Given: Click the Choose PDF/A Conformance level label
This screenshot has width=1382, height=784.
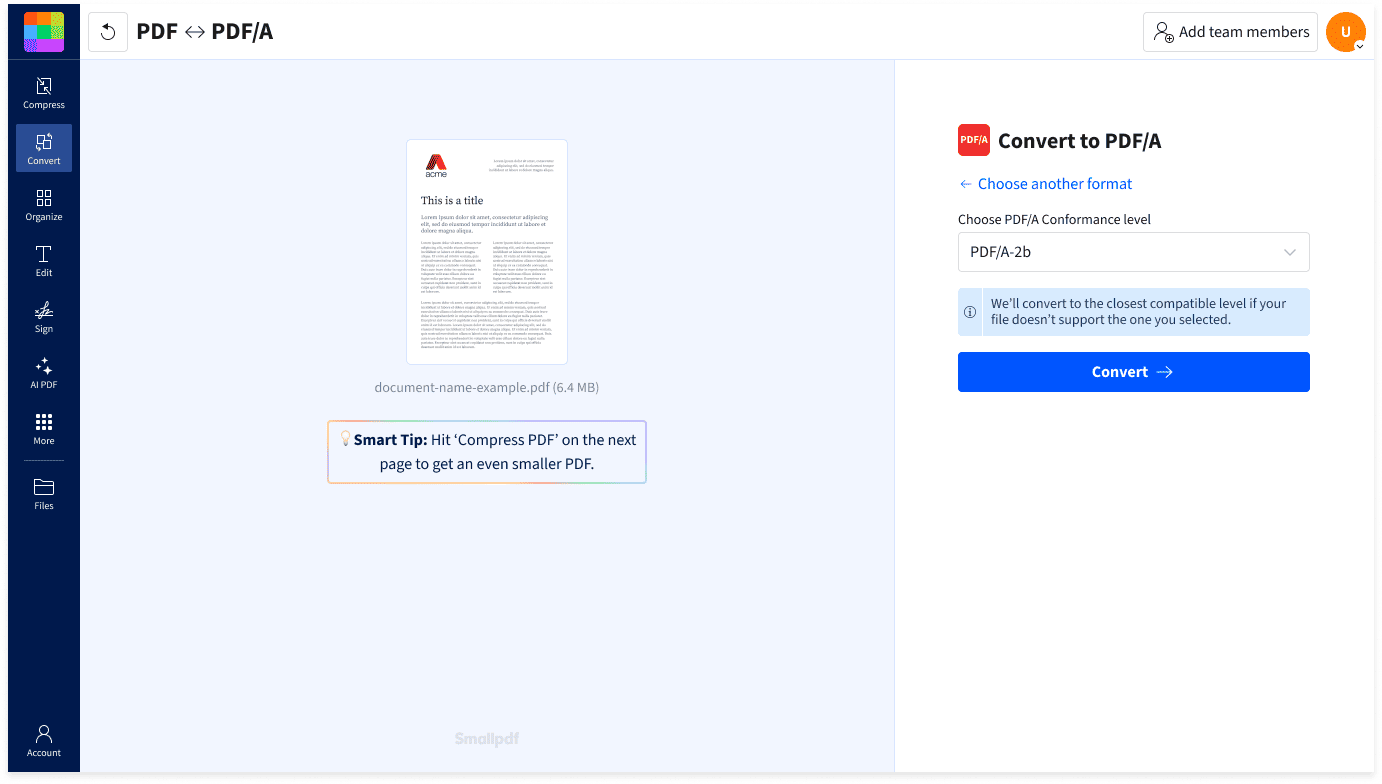Looking at the screenshot, I should [1054, 220].
